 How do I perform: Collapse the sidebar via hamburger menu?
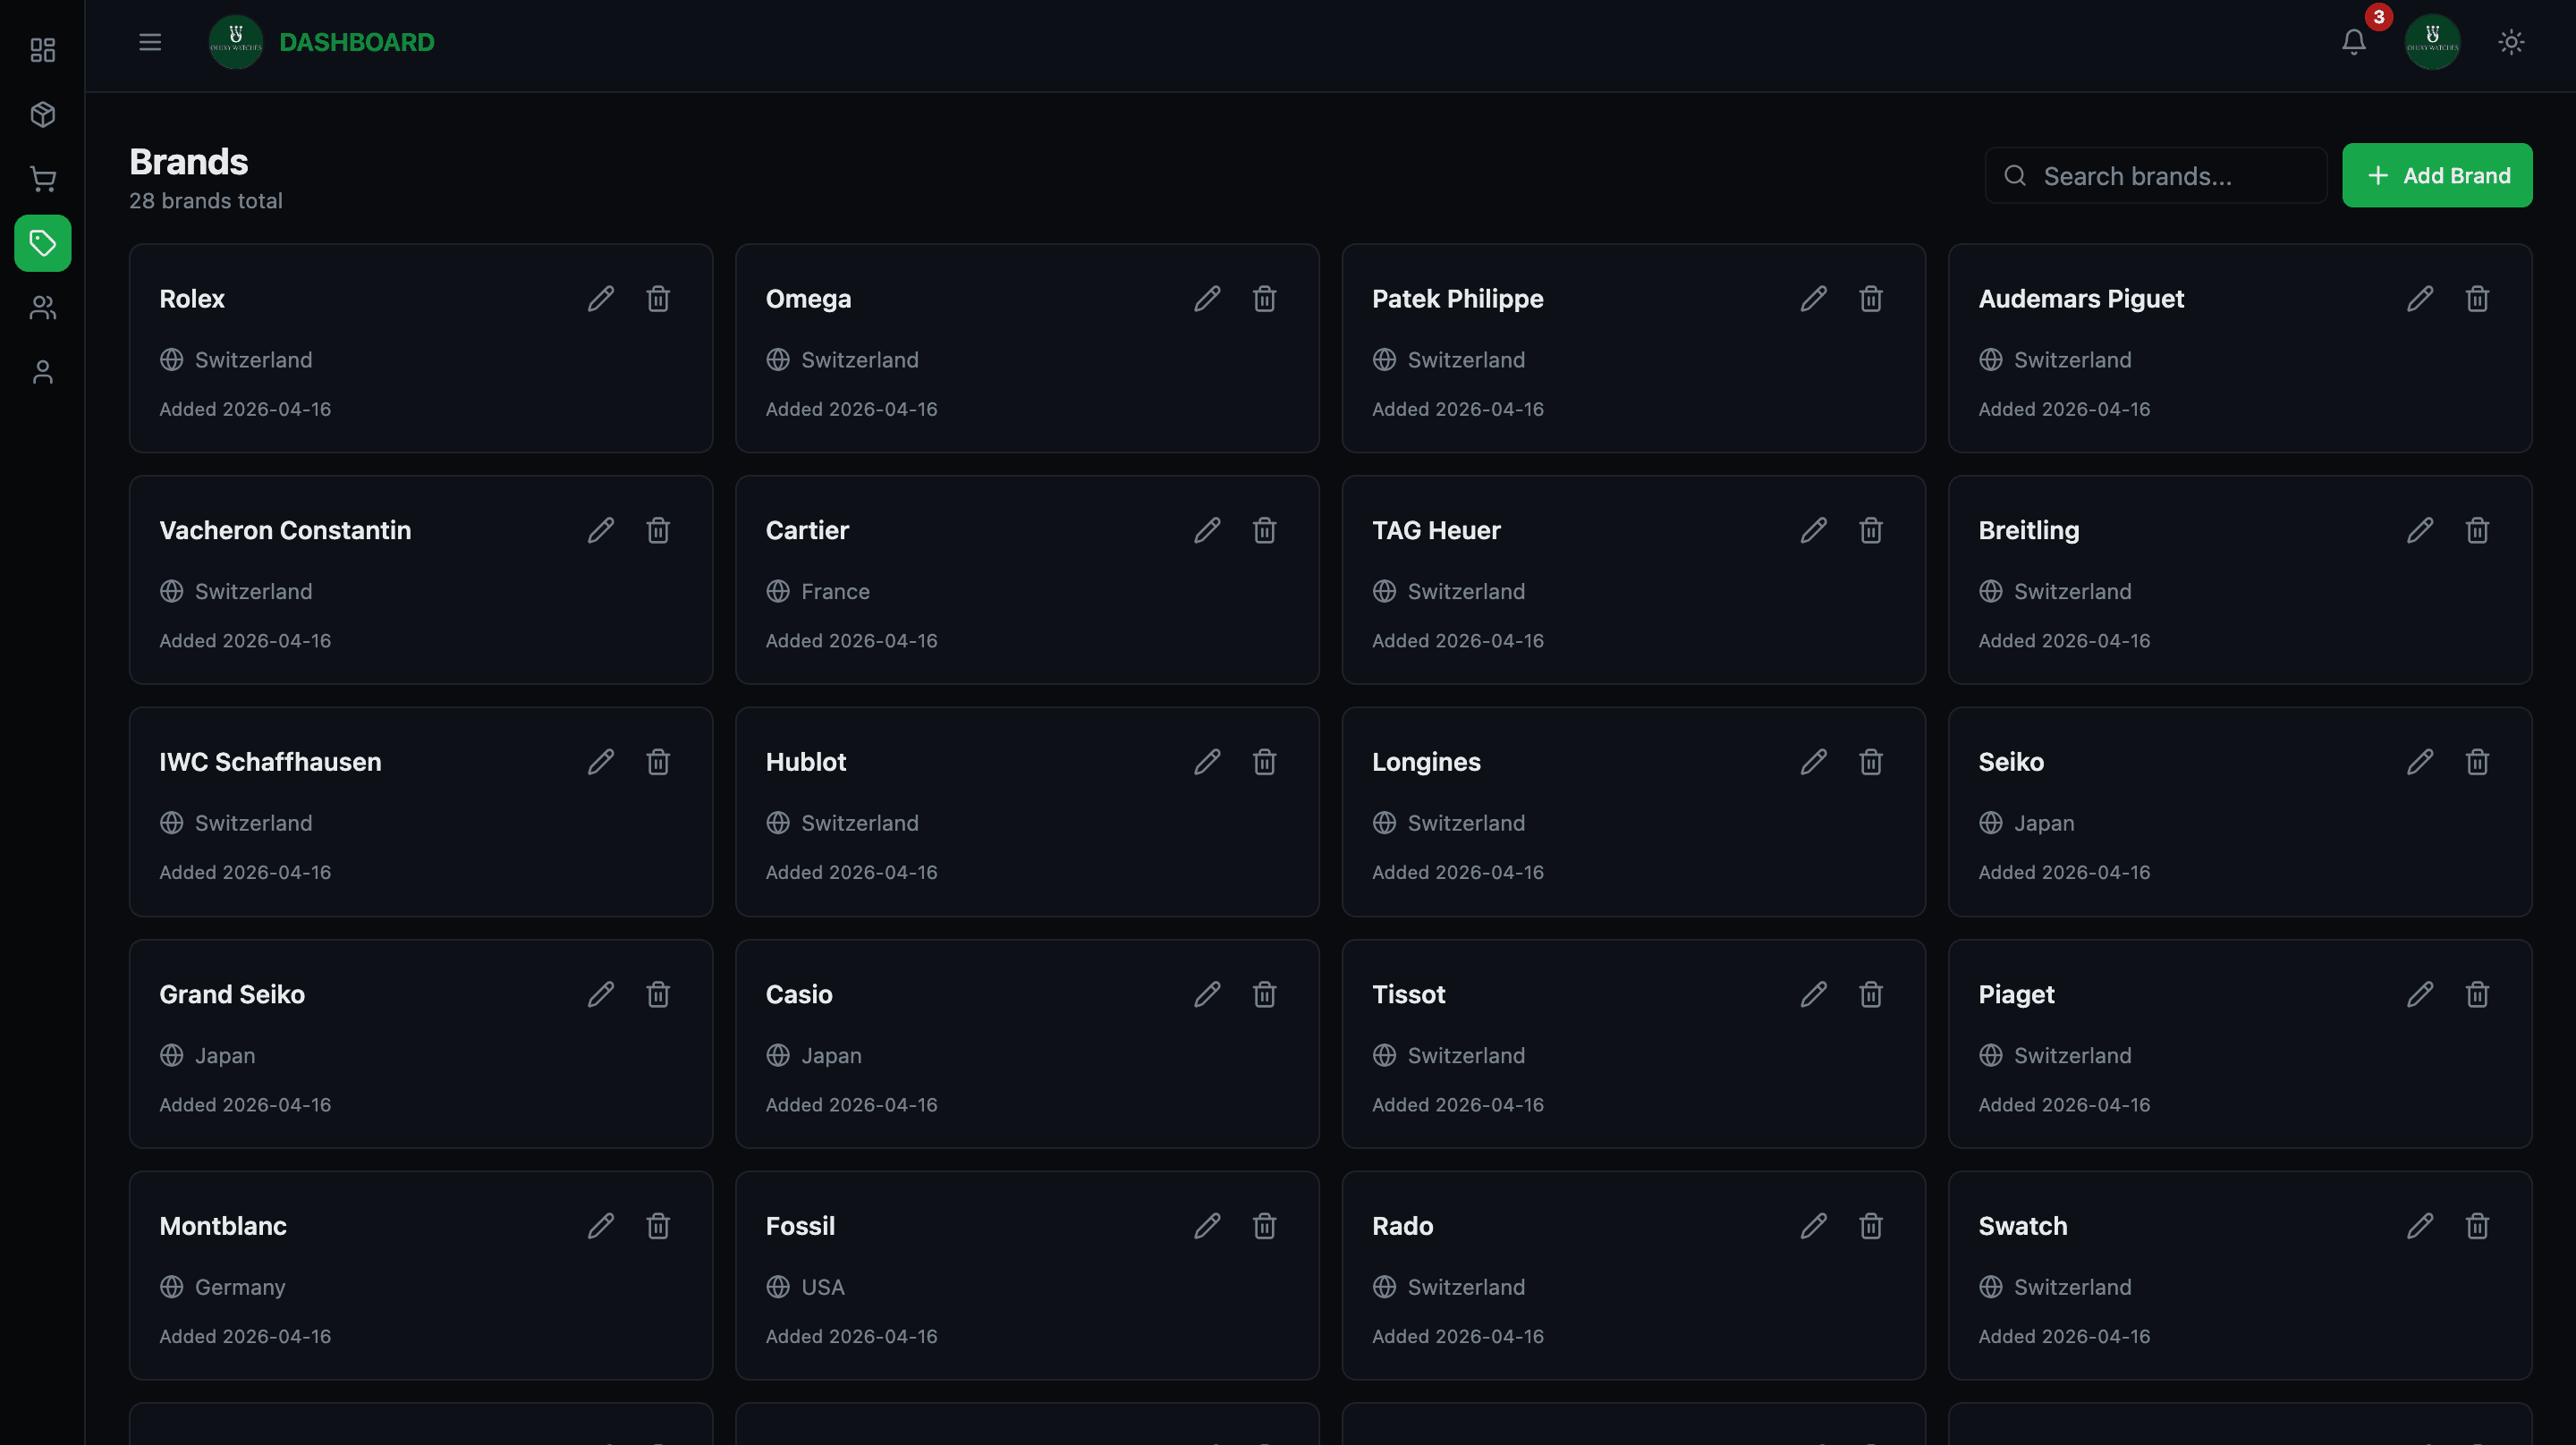coord(149,42)
